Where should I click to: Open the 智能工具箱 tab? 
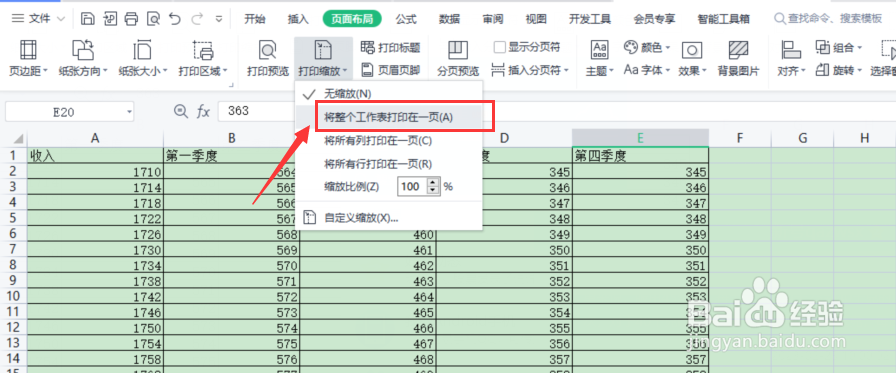click(x=723, y=19)
